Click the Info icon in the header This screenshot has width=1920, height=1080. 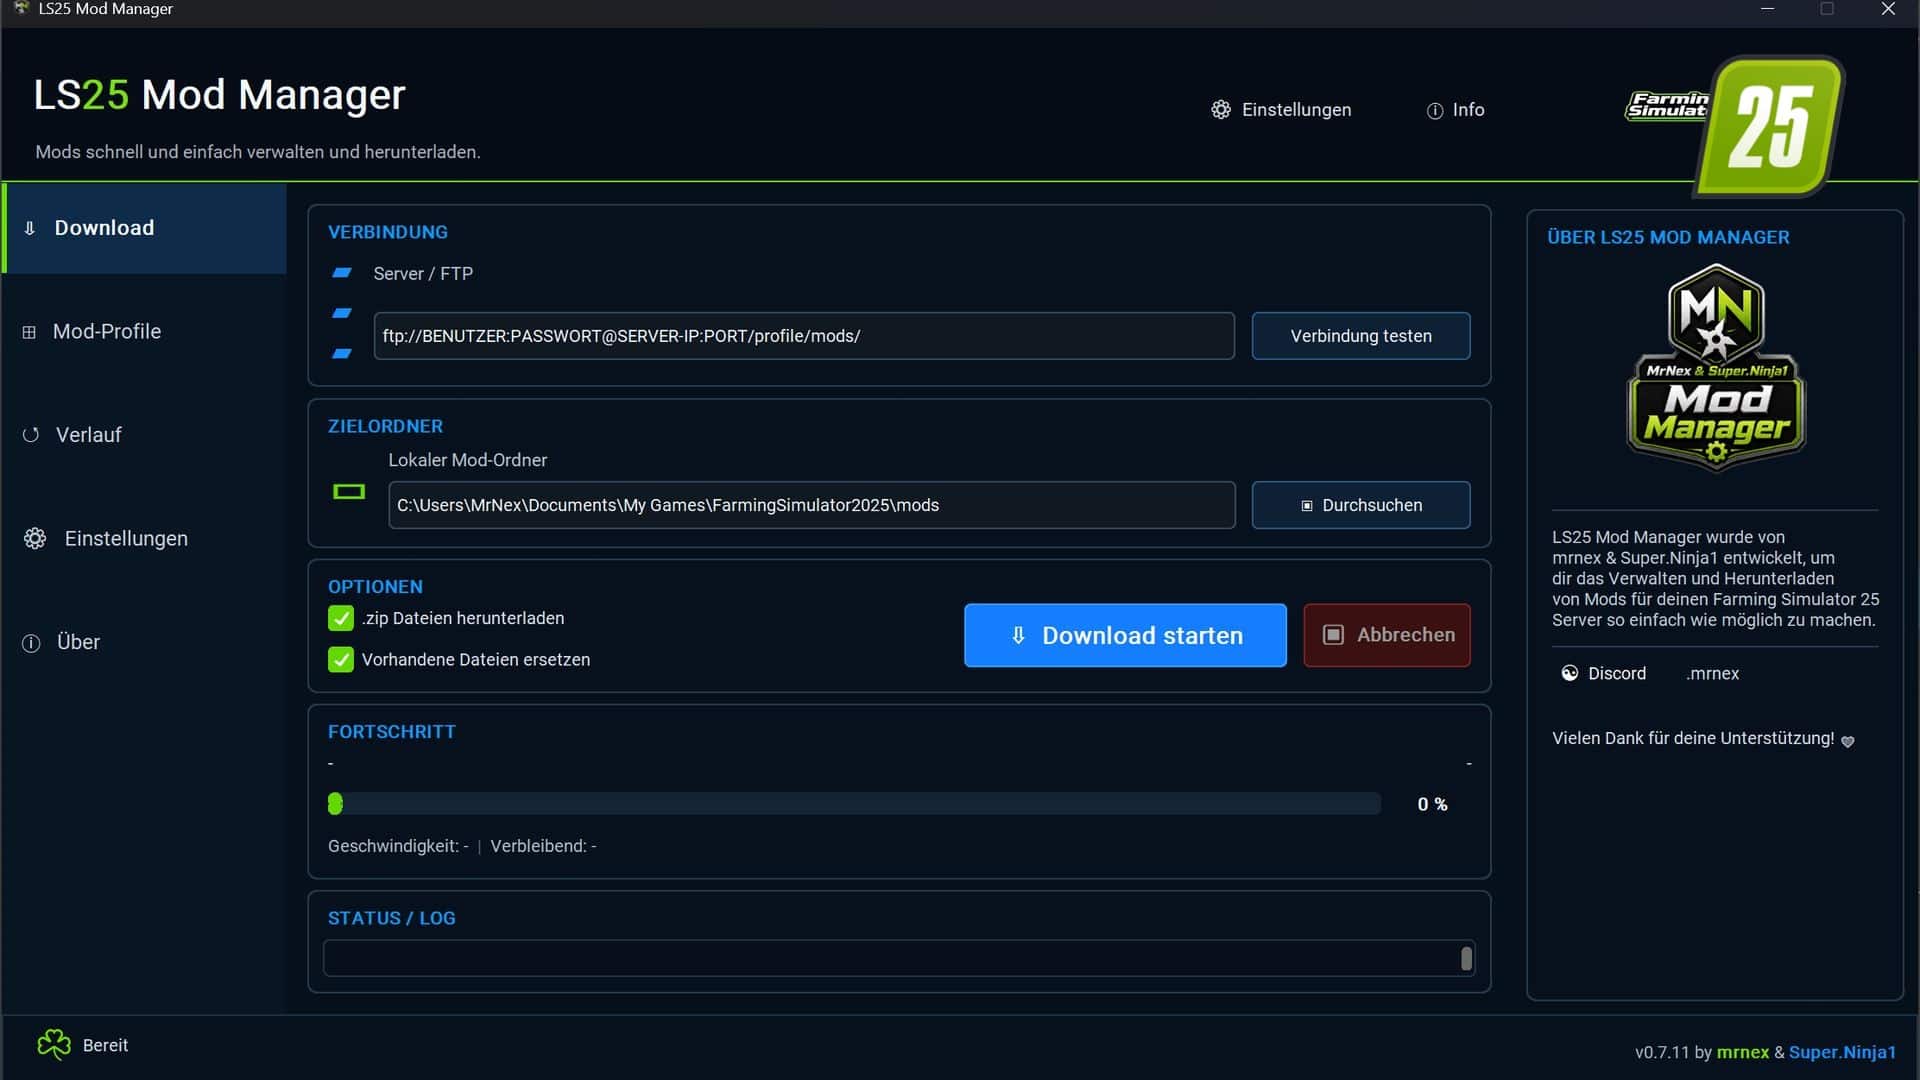pyautogui.click(x=1434, y=111)
